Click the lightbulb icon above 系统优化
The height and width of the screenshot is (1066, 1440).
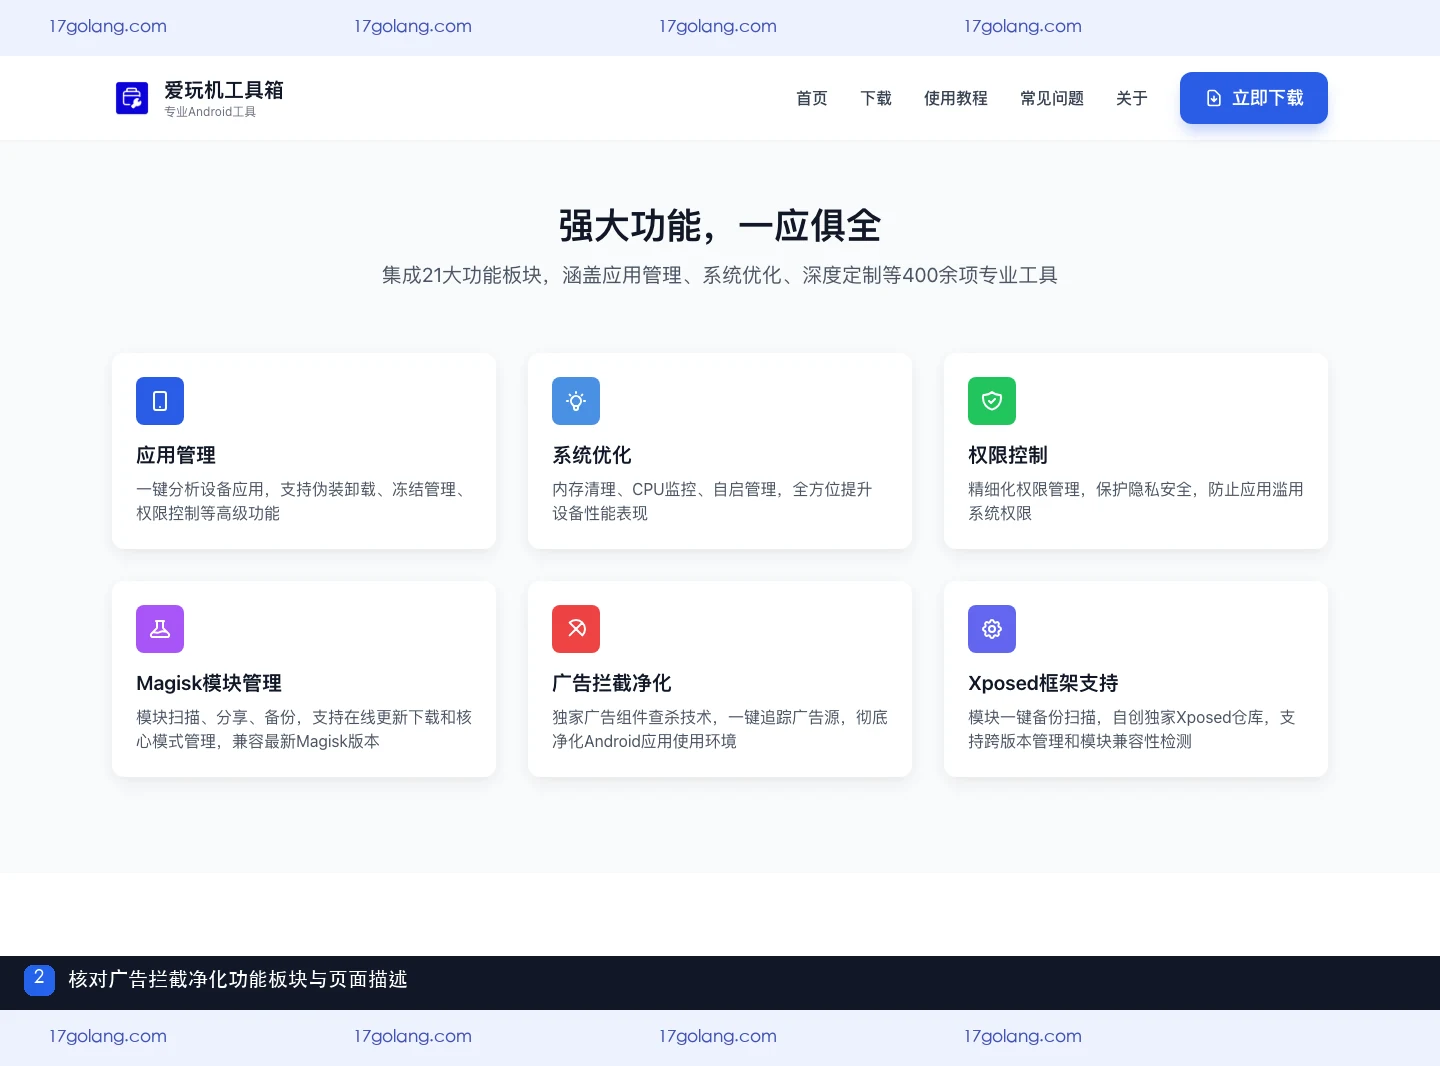point(576,401)
